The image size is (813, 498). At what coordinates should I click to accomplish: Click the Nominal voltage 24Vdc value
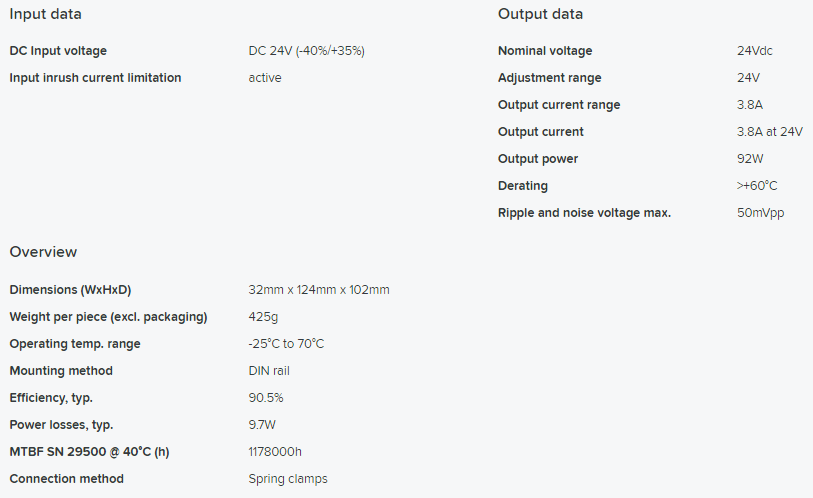tap(754, 51)
